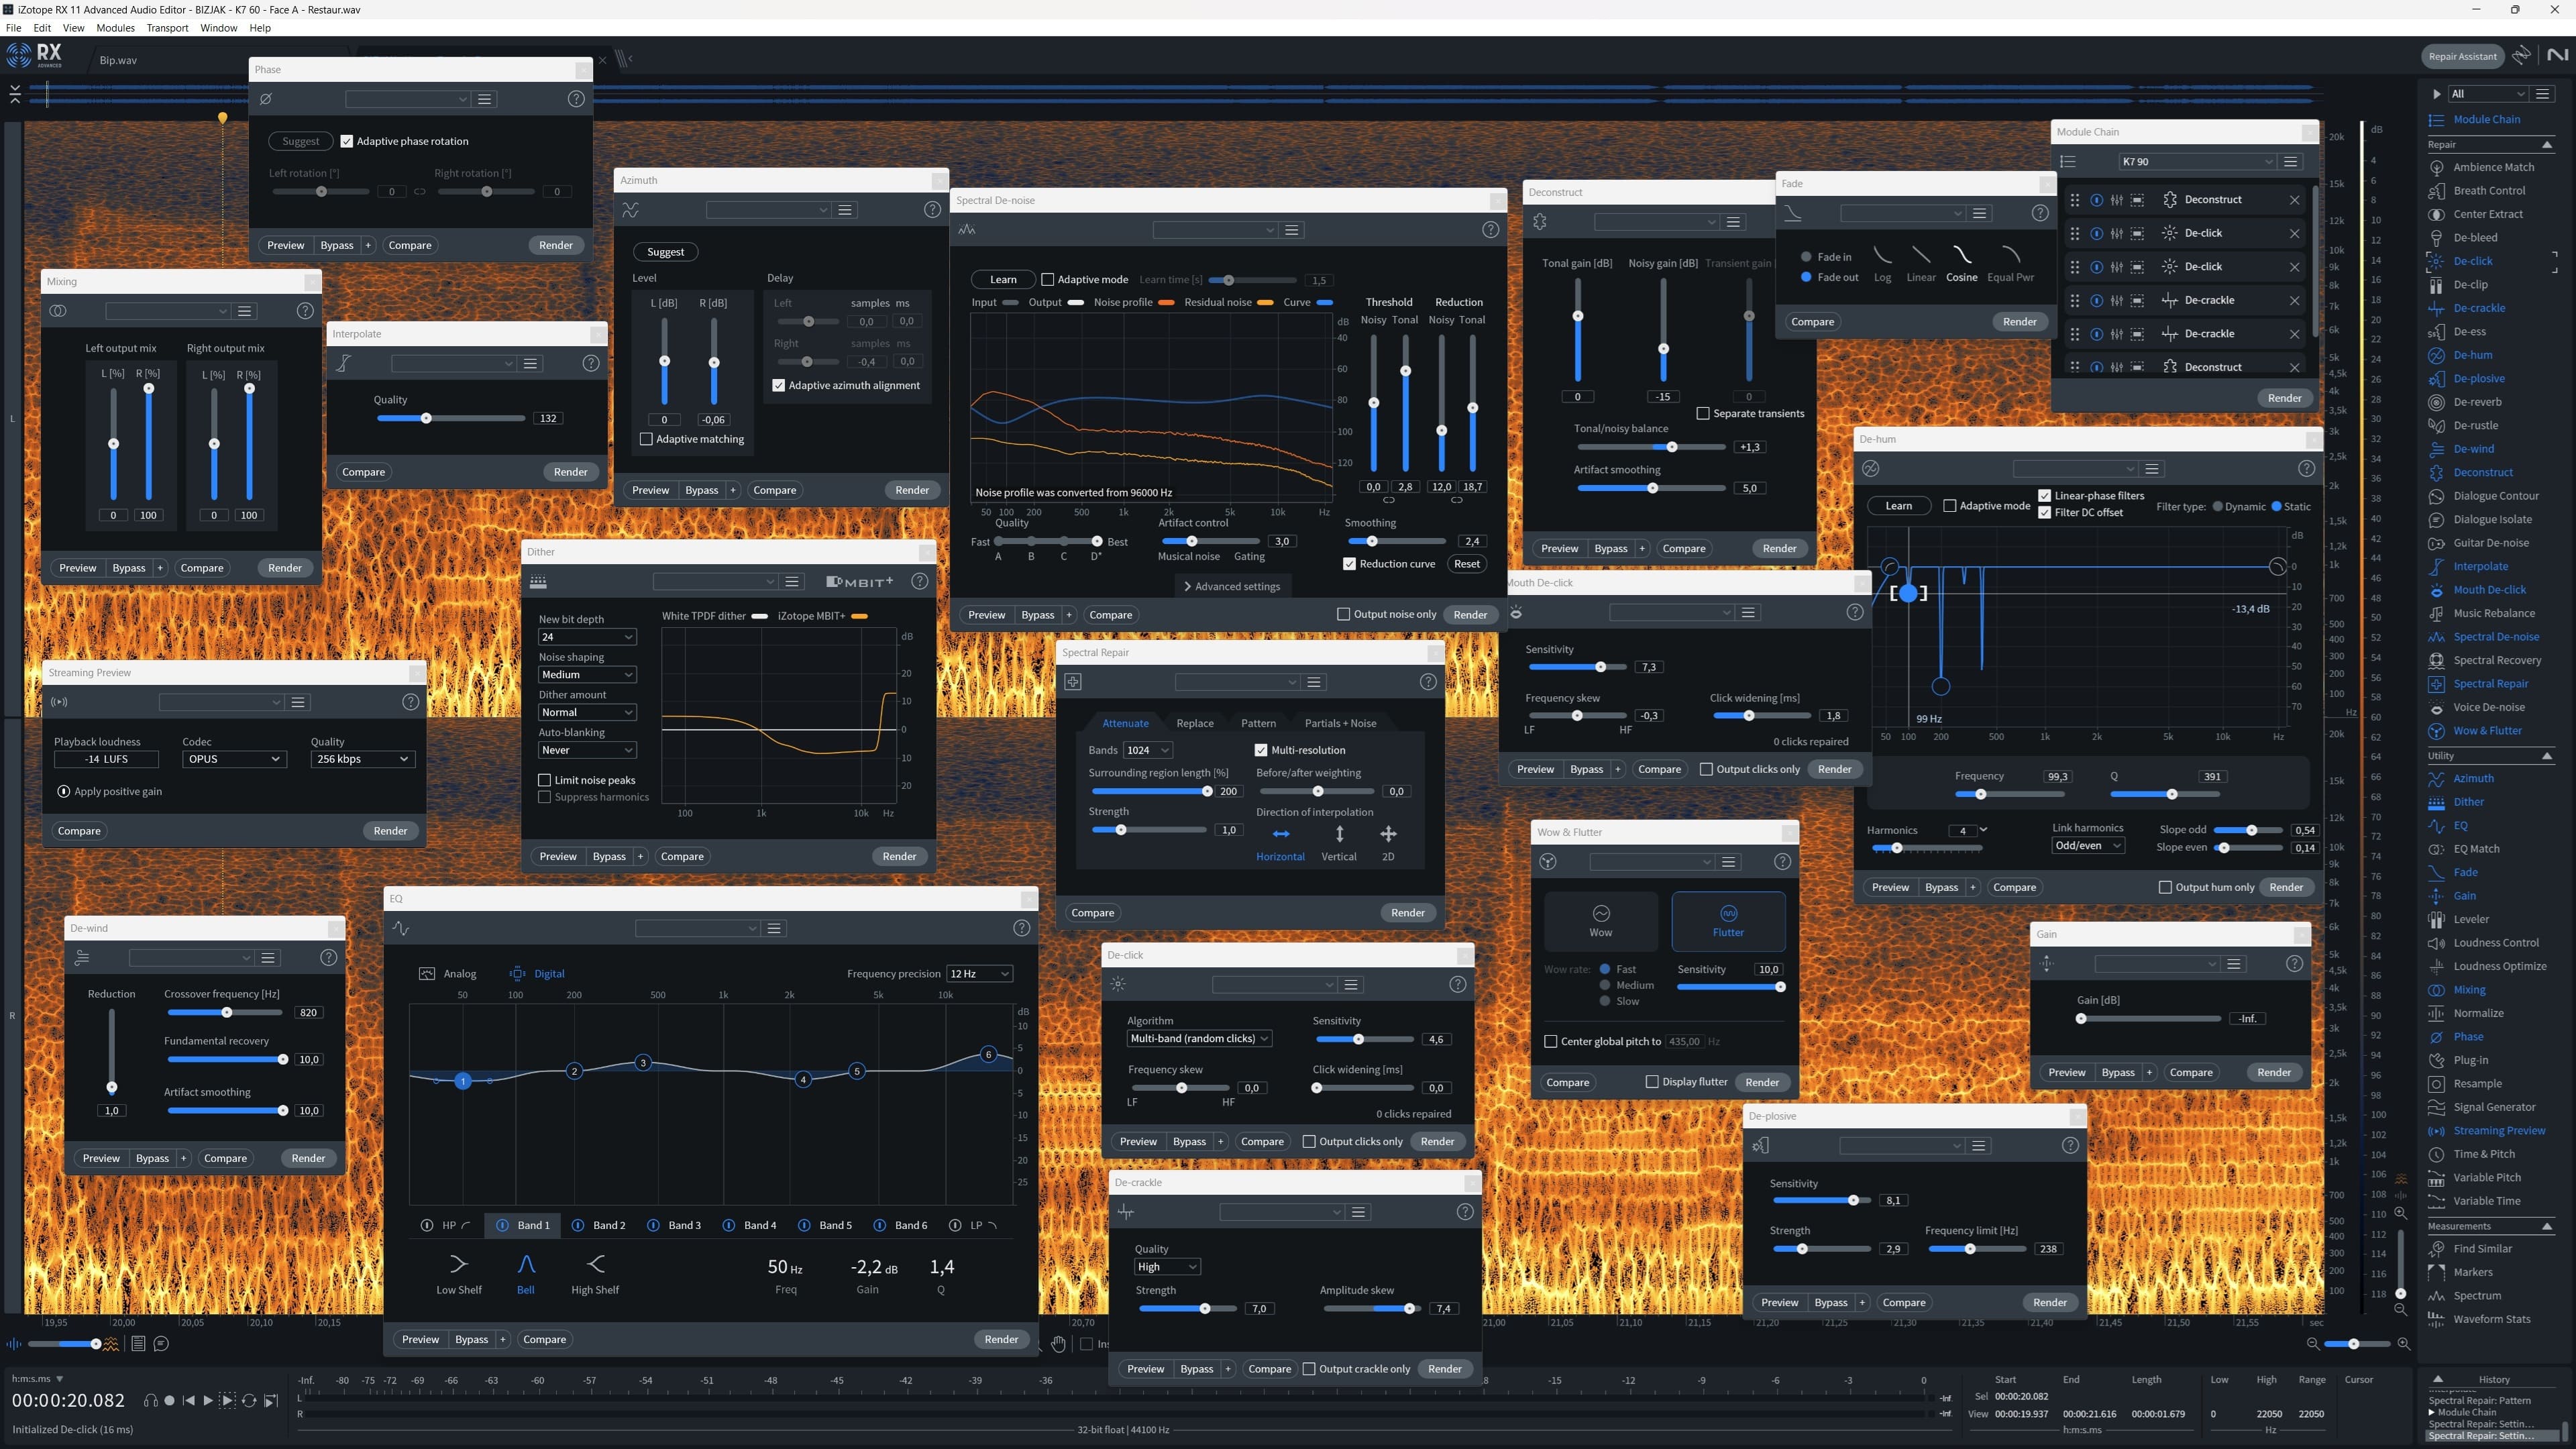Open EQ Match module in Utility list
The height and width of the screenshot is (1449, 2576).
(x=2476, y=849)
